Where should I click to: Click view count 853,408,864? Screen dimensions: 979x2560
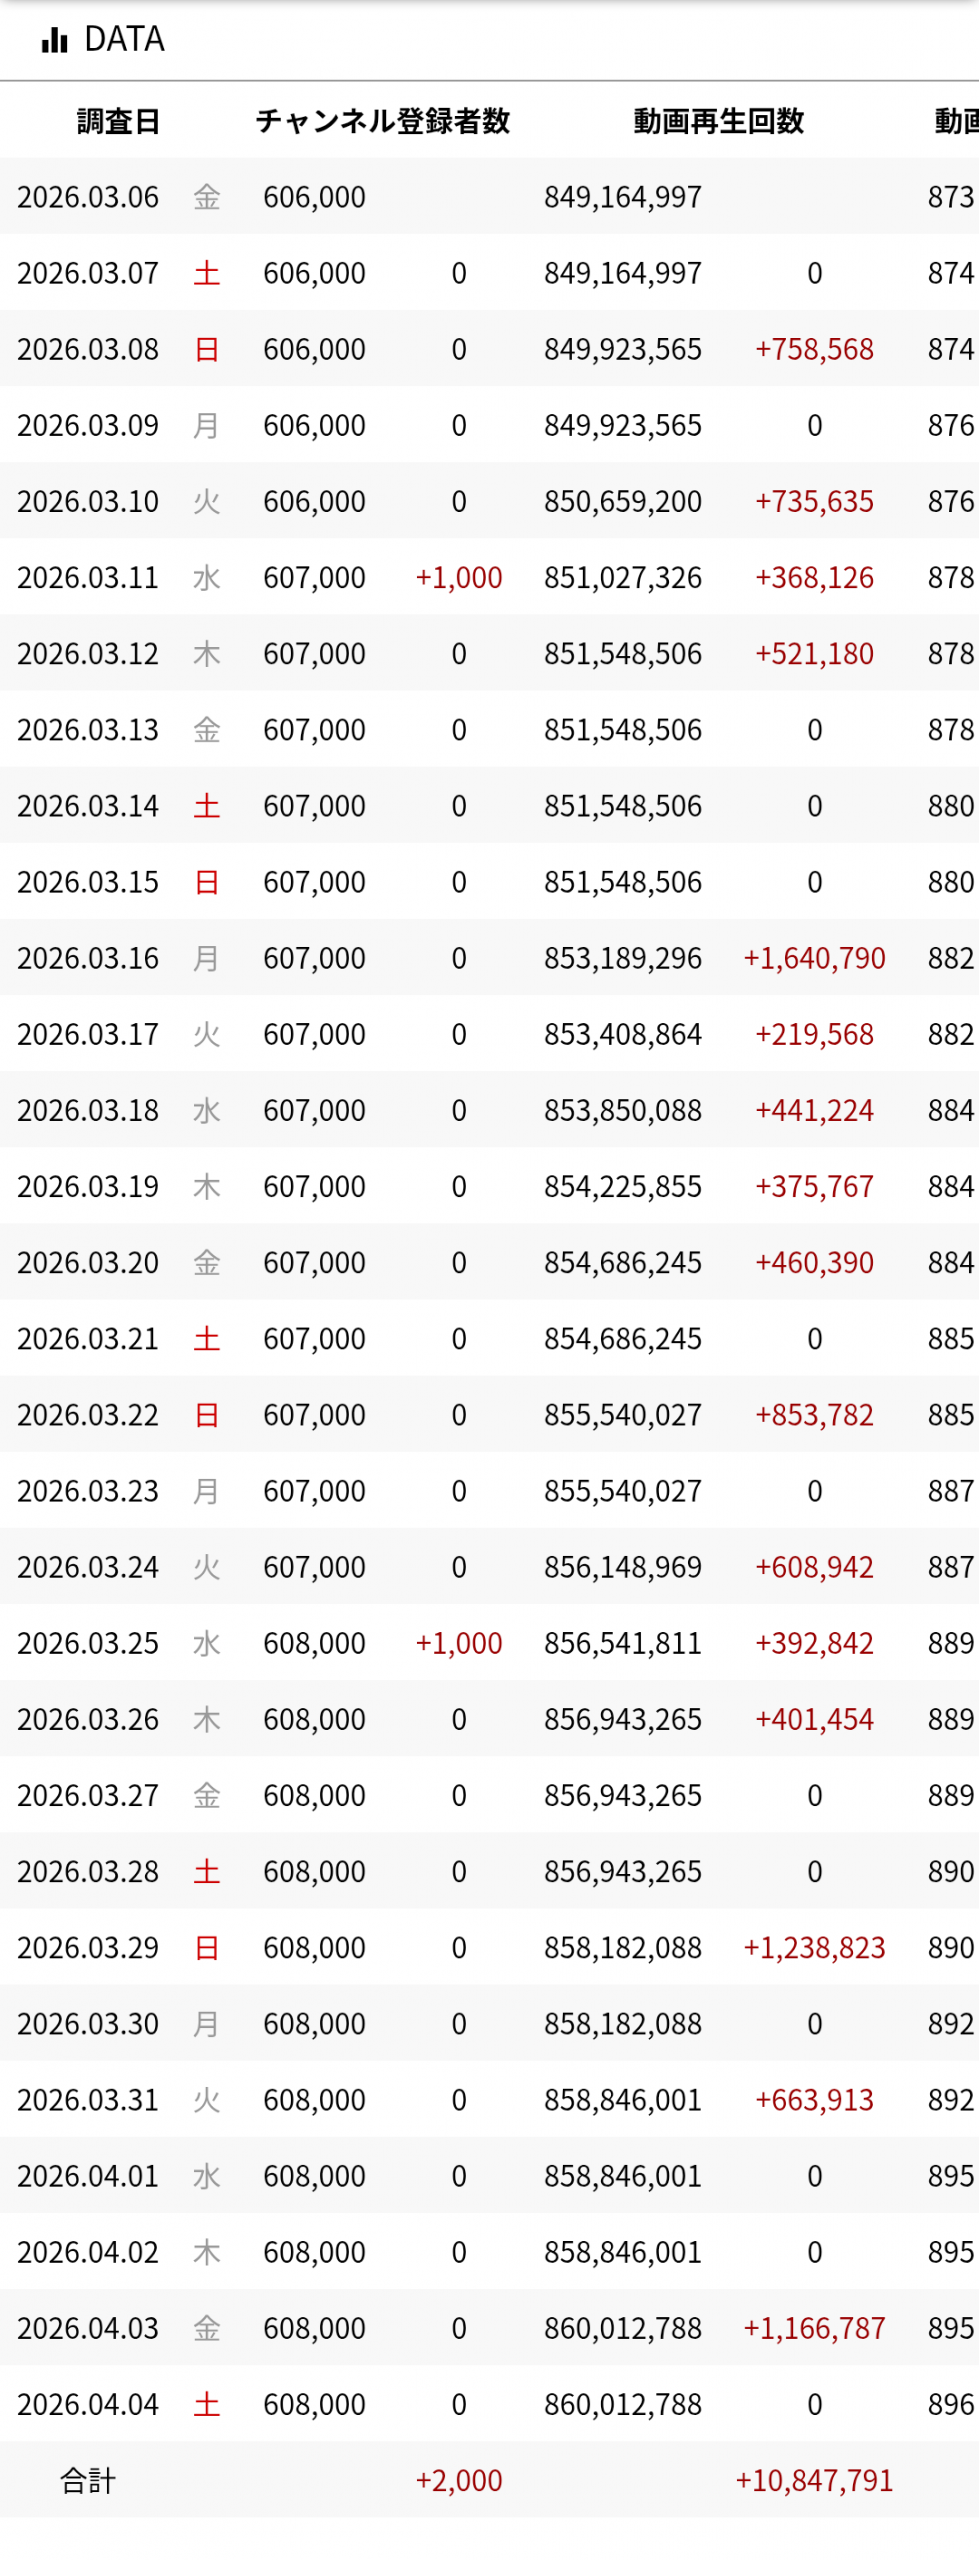click(x=622, y=1034)
